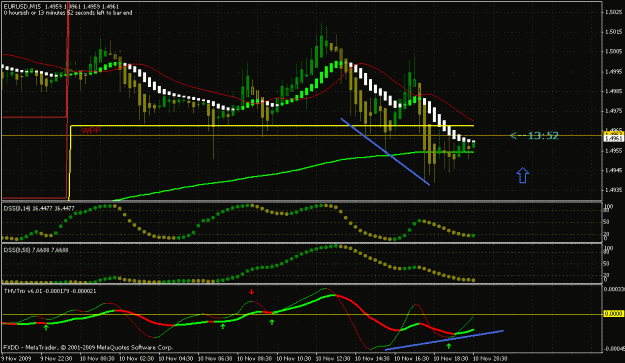Click the white current price tag 1.4961
Viewport: 625px width, 363px height.
[x=614, y=139]
